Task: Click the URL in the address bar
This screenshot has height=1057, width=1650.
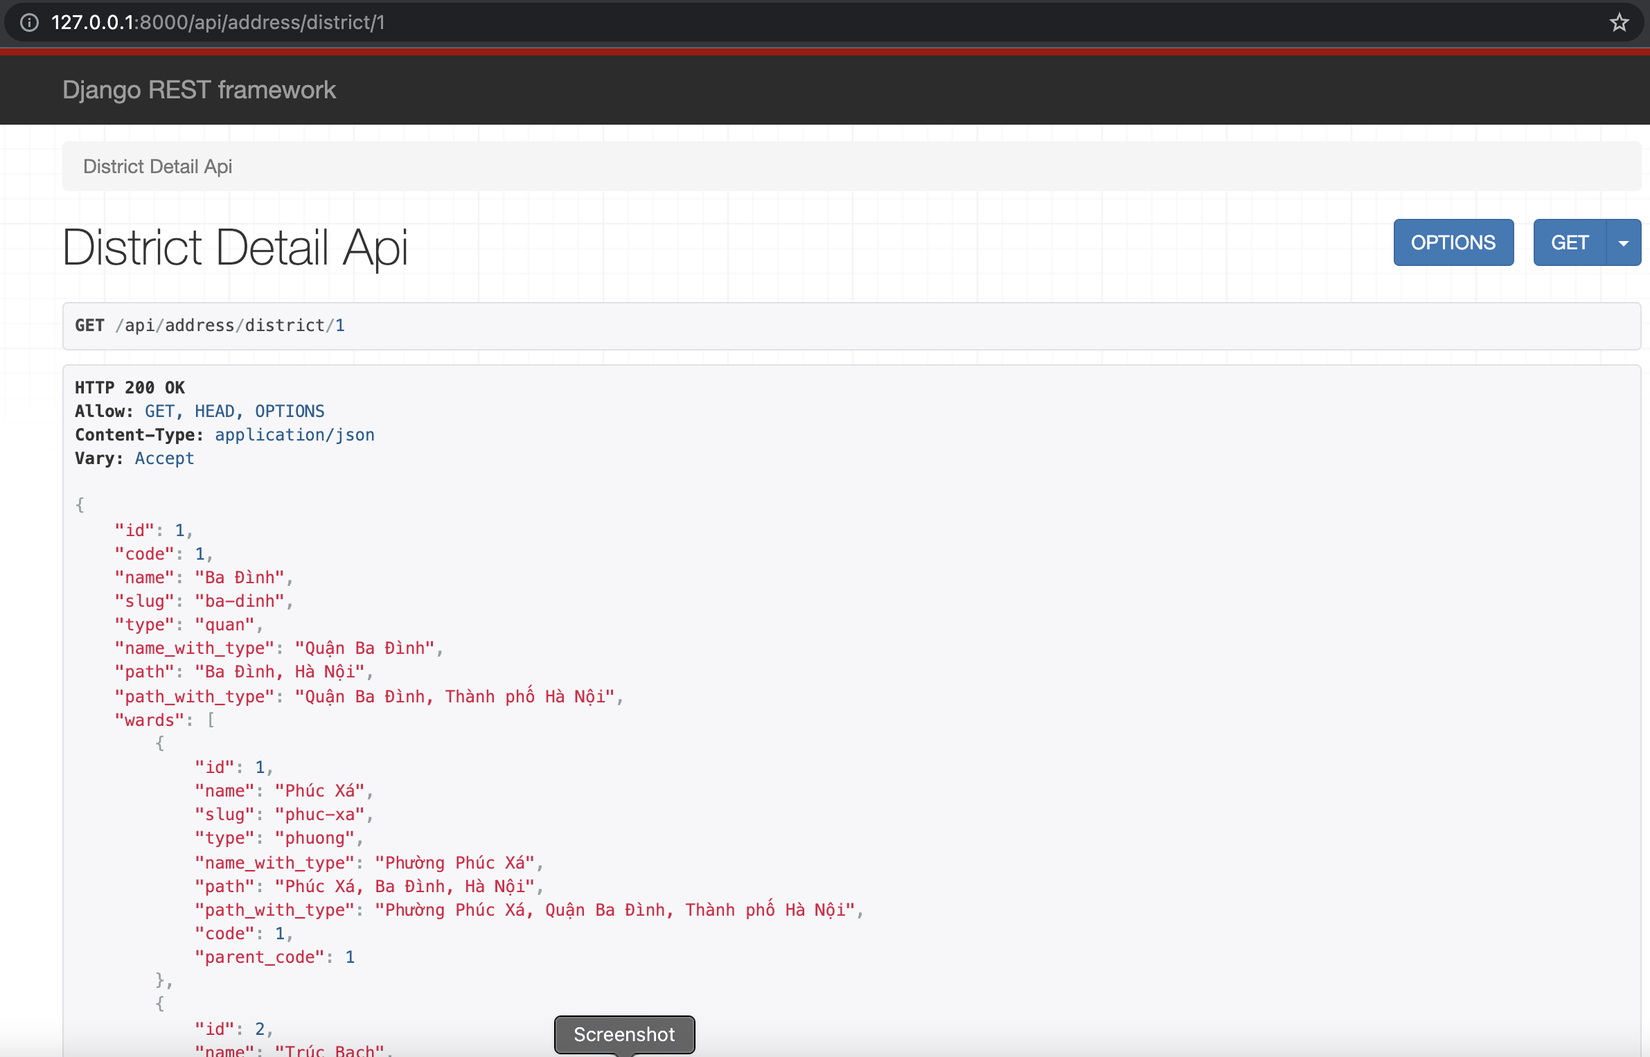Action: click(218, 22)
